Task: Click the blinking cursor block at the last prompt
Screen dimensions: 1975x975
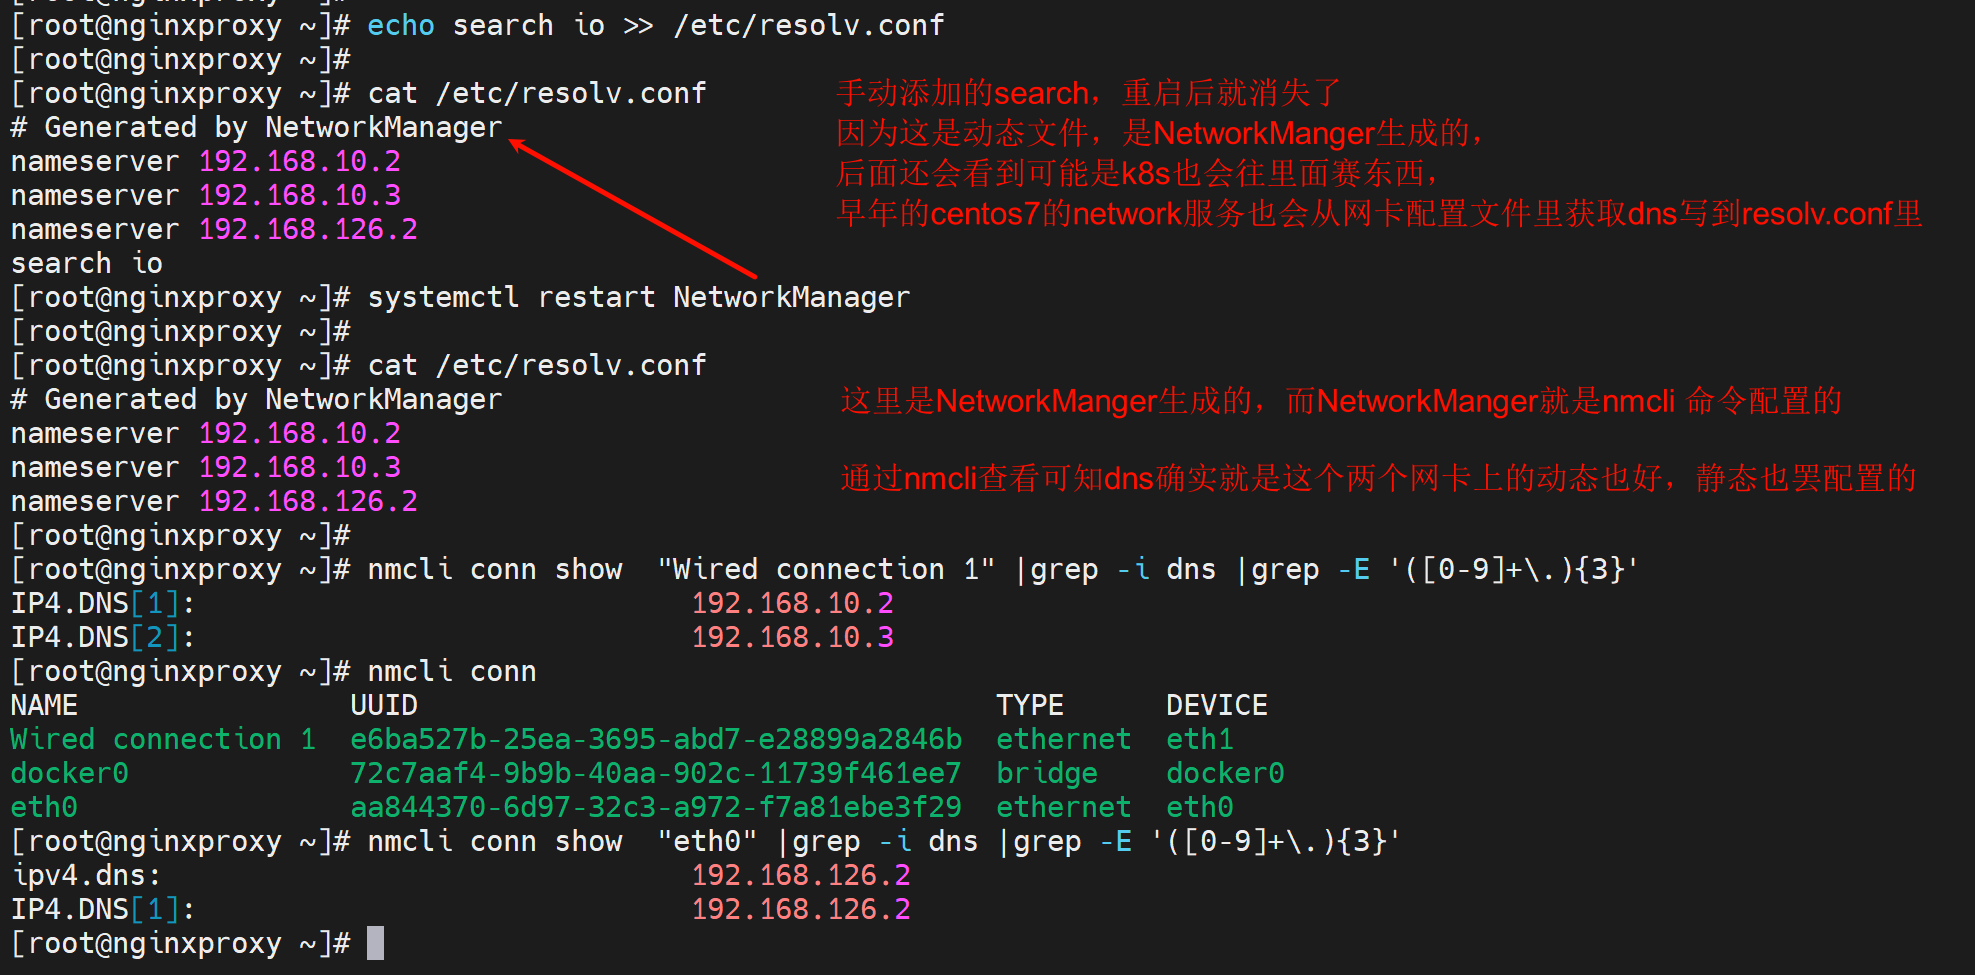Action: 375,943
